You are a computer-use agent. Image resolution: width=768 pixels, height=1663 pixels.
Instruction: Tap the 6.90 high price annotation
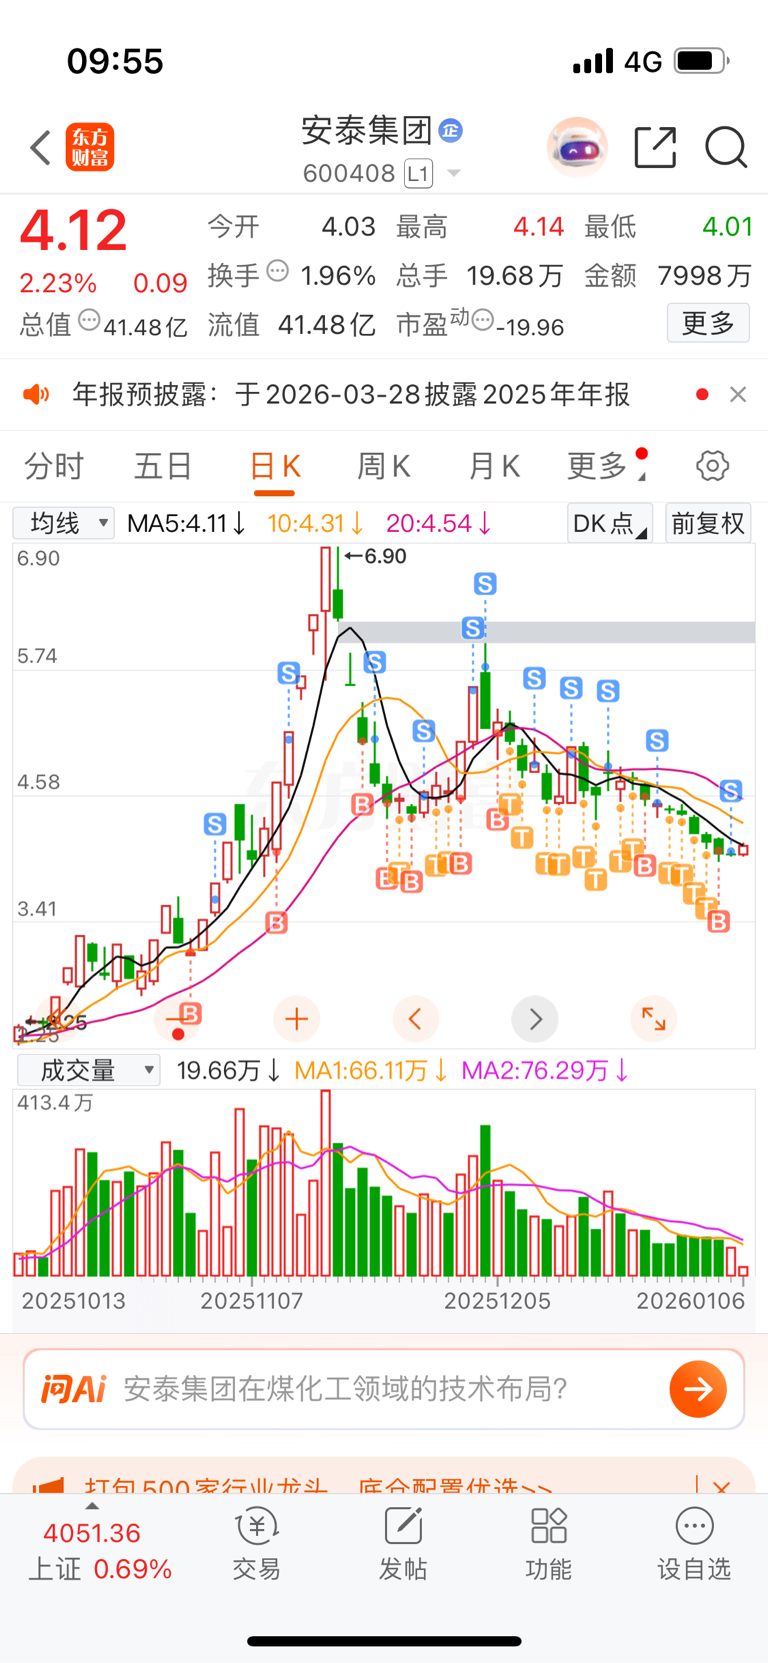click(376, 556)
